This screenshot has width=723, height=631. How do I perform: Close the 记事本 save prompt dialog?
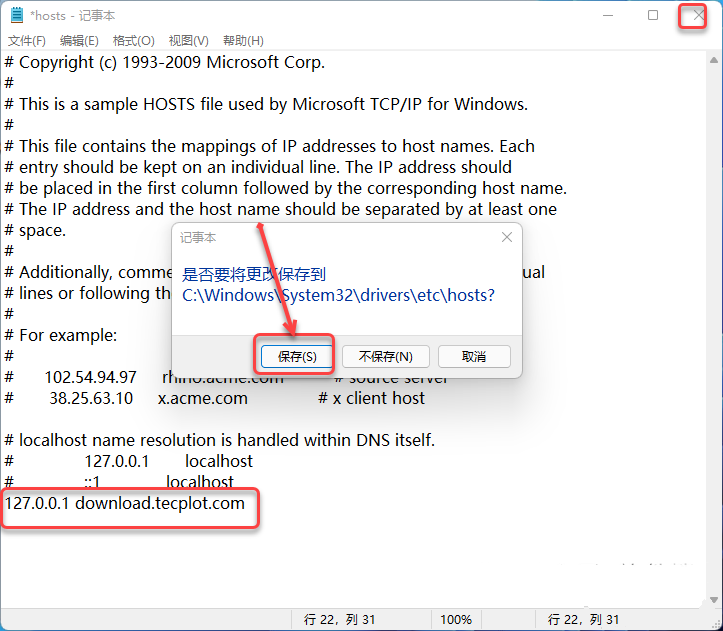click(x=507, y=237)
